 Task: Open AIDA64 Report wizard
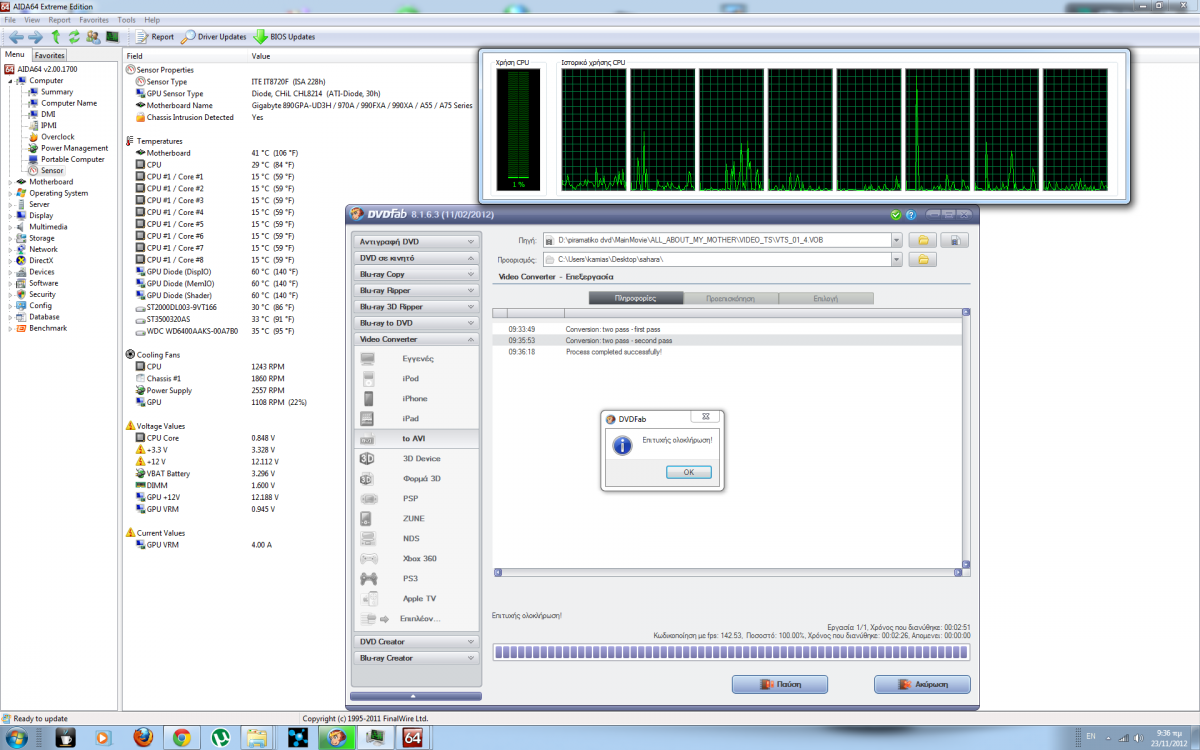[x=154, y=37]
